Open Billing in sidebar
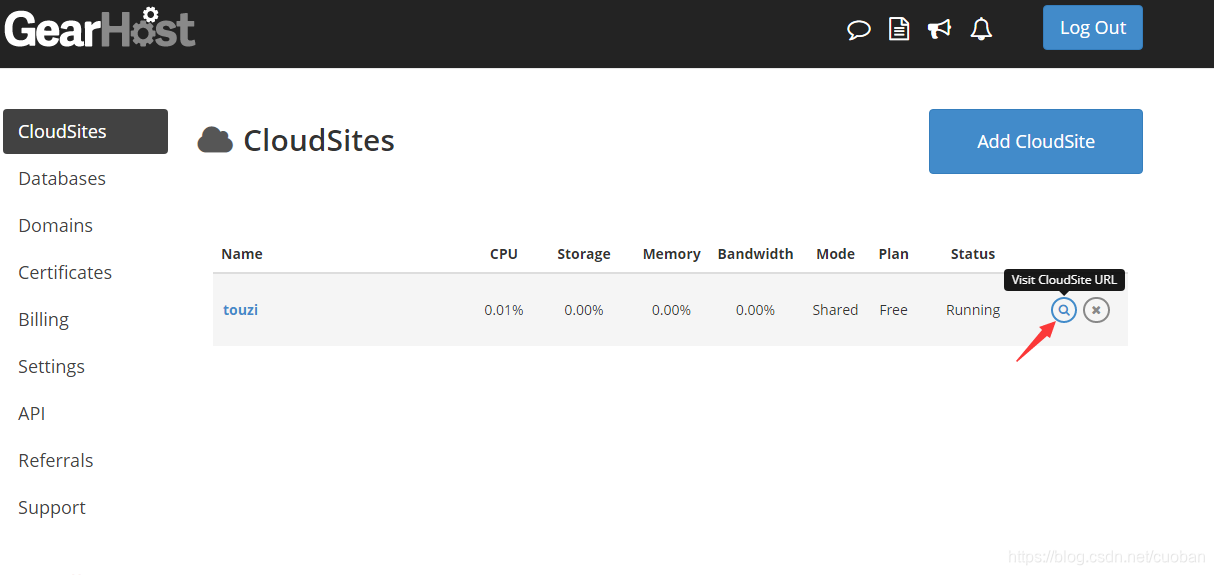The width and height of the screenshot is (1214, 575). coord(43,320)
